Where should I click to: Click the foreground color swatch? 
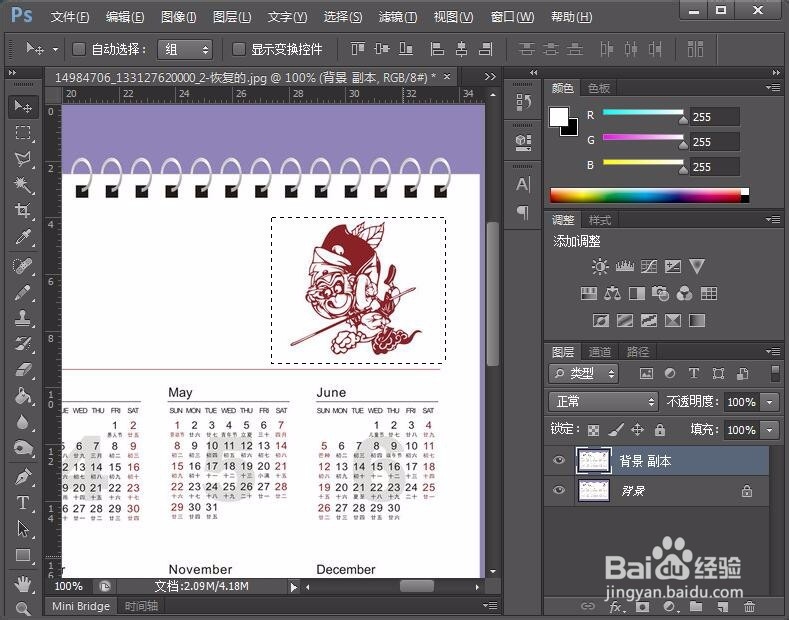pyautogui.click(x=559, y=117)
